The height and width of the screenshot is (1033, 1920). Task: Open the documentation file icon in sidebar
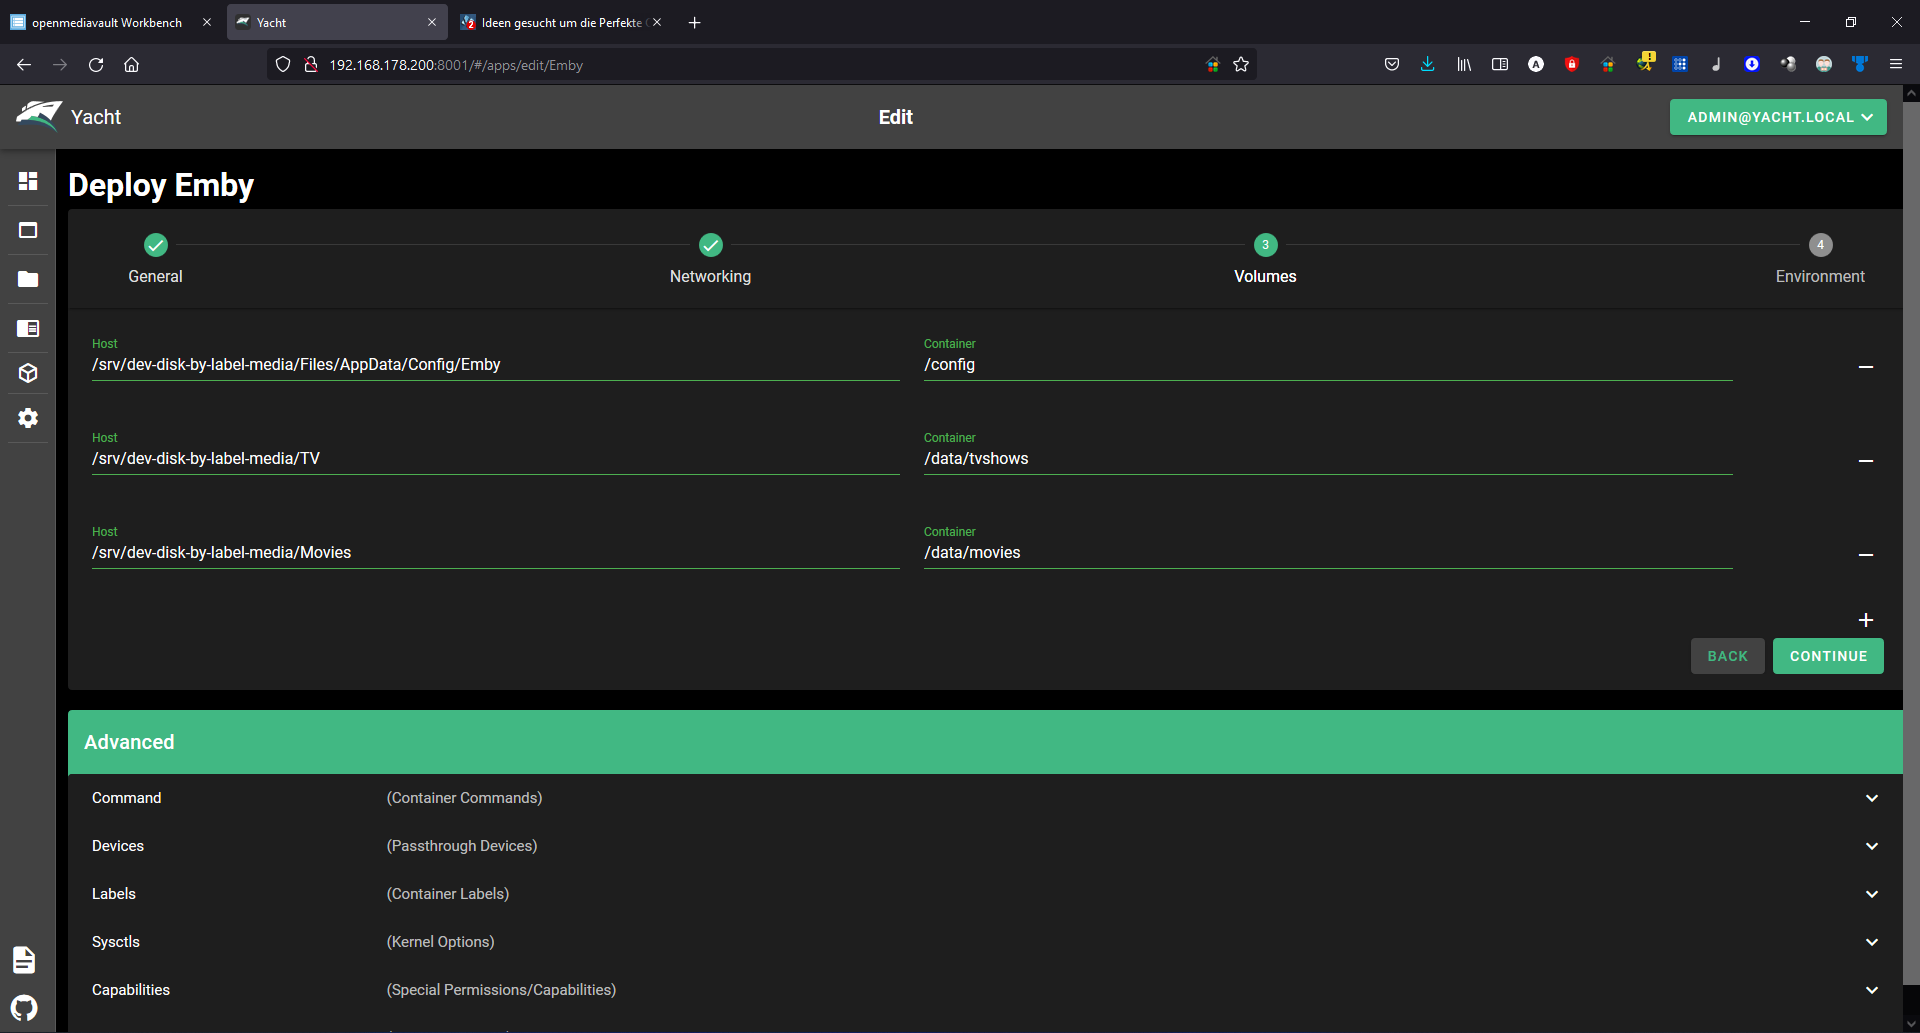click(24, 960)
